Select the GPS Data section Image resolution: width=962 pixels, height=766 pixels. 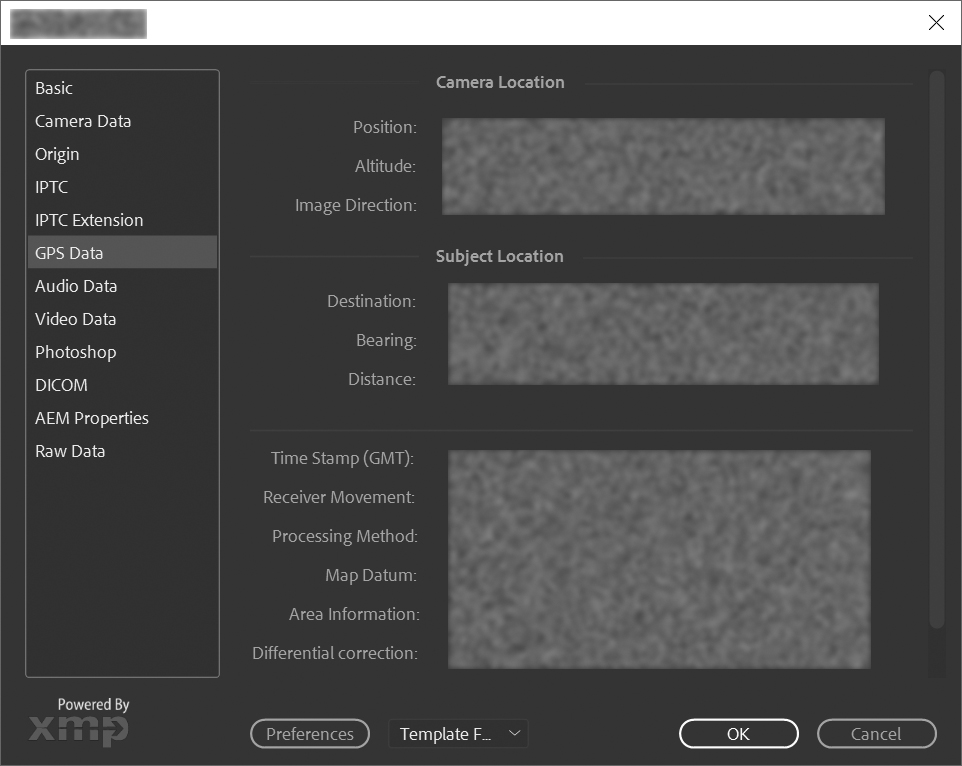[x=69, y=253]
